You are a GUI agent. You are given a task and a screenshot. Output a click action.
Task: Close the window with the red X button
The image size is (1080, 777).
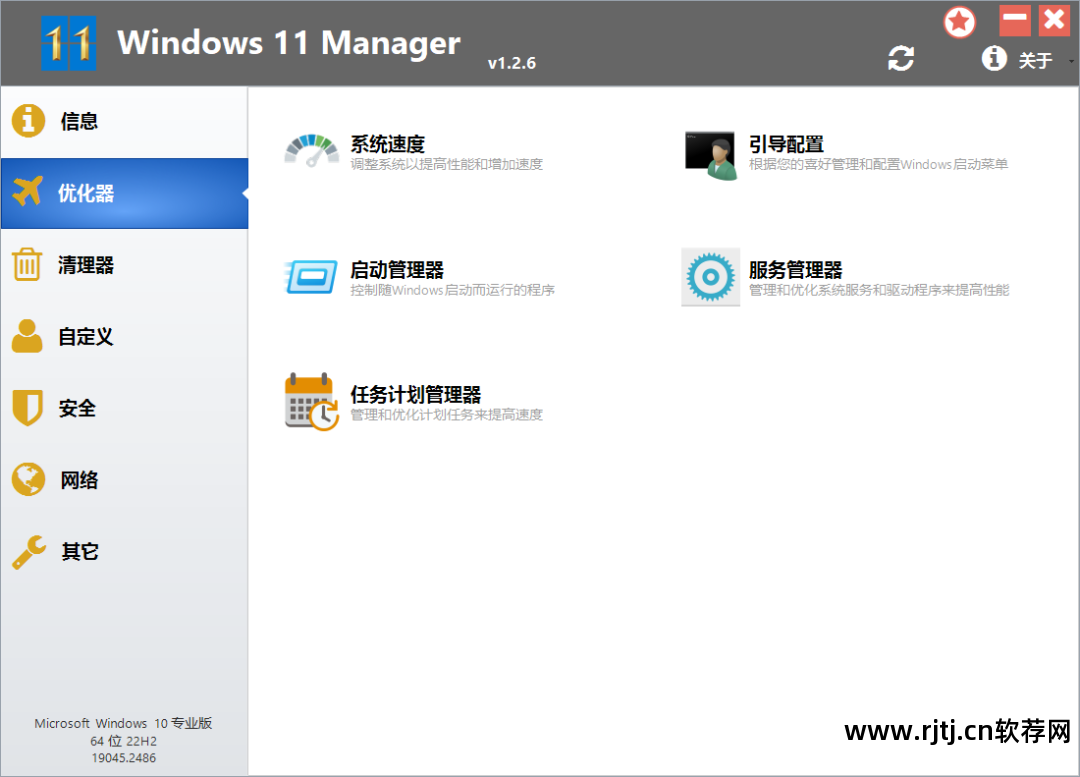coord(1054,20)
